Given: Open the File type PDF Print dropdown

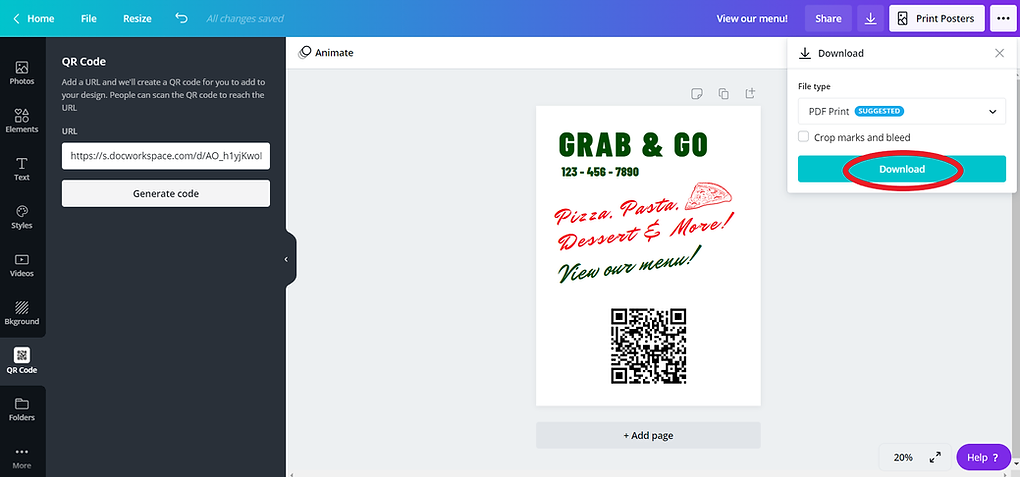Looking at the screenshot, I should tap(902, 111).
